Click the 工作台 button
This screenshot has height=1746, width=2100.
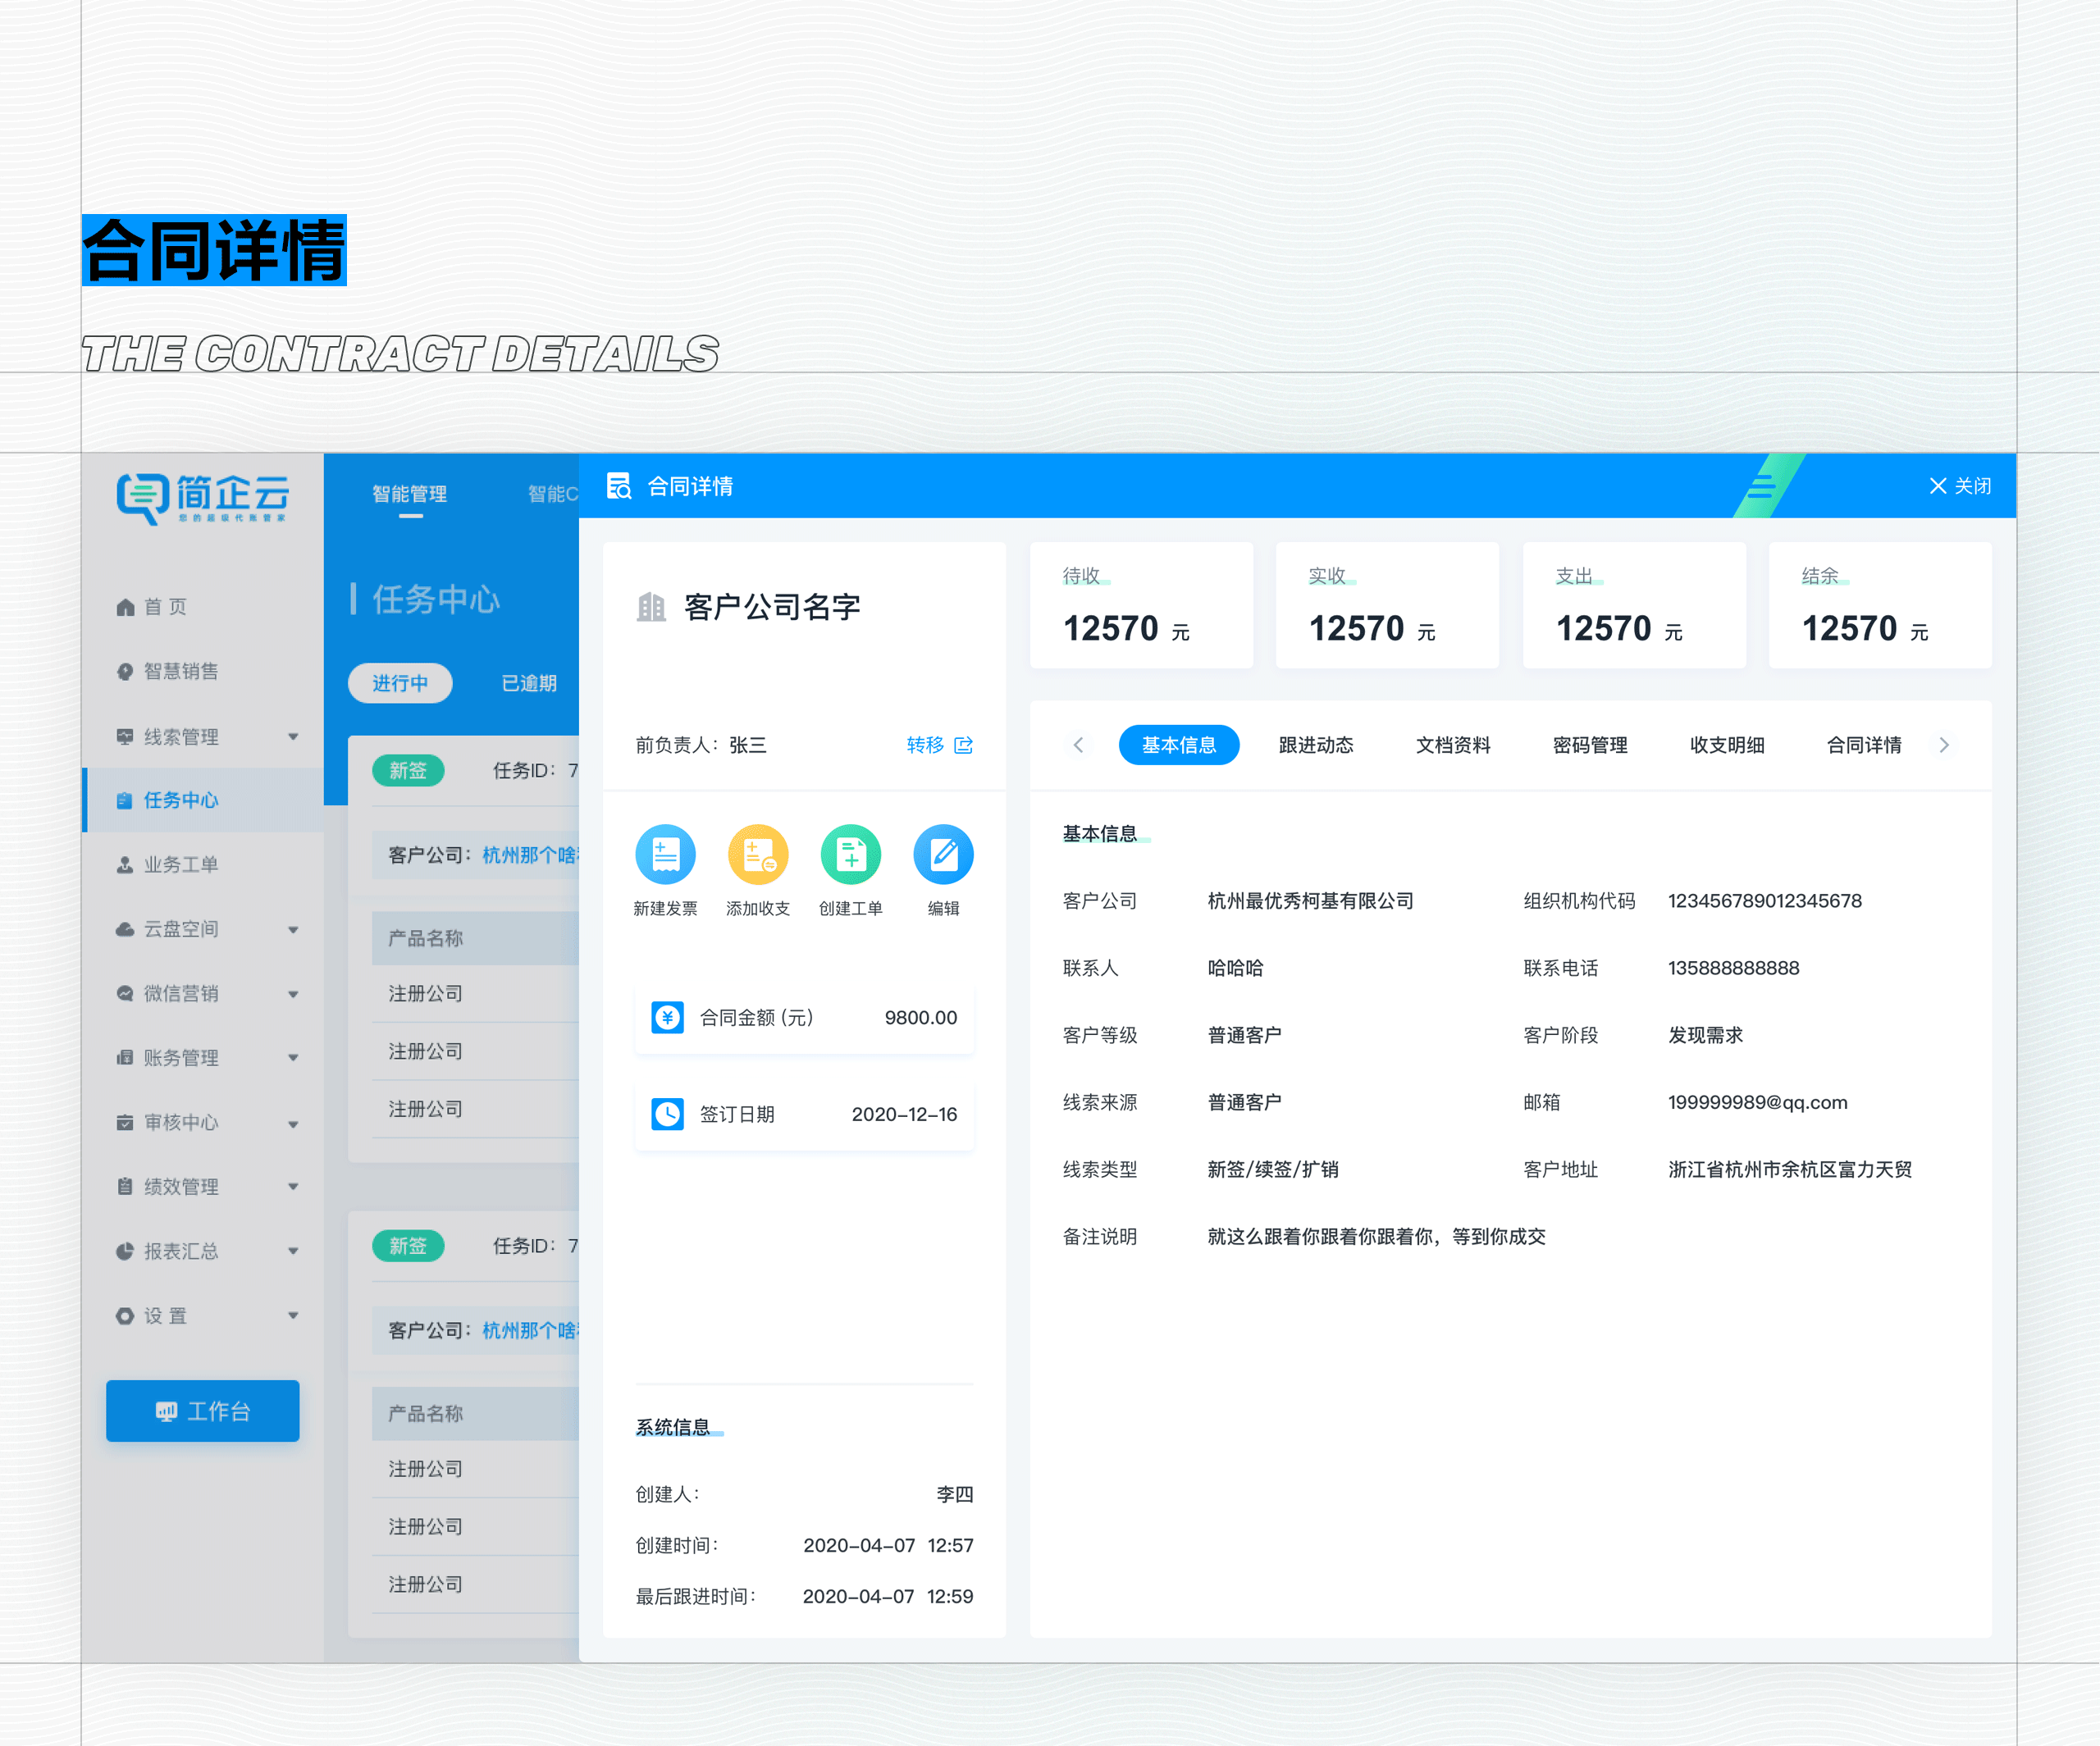(203, 1411)
